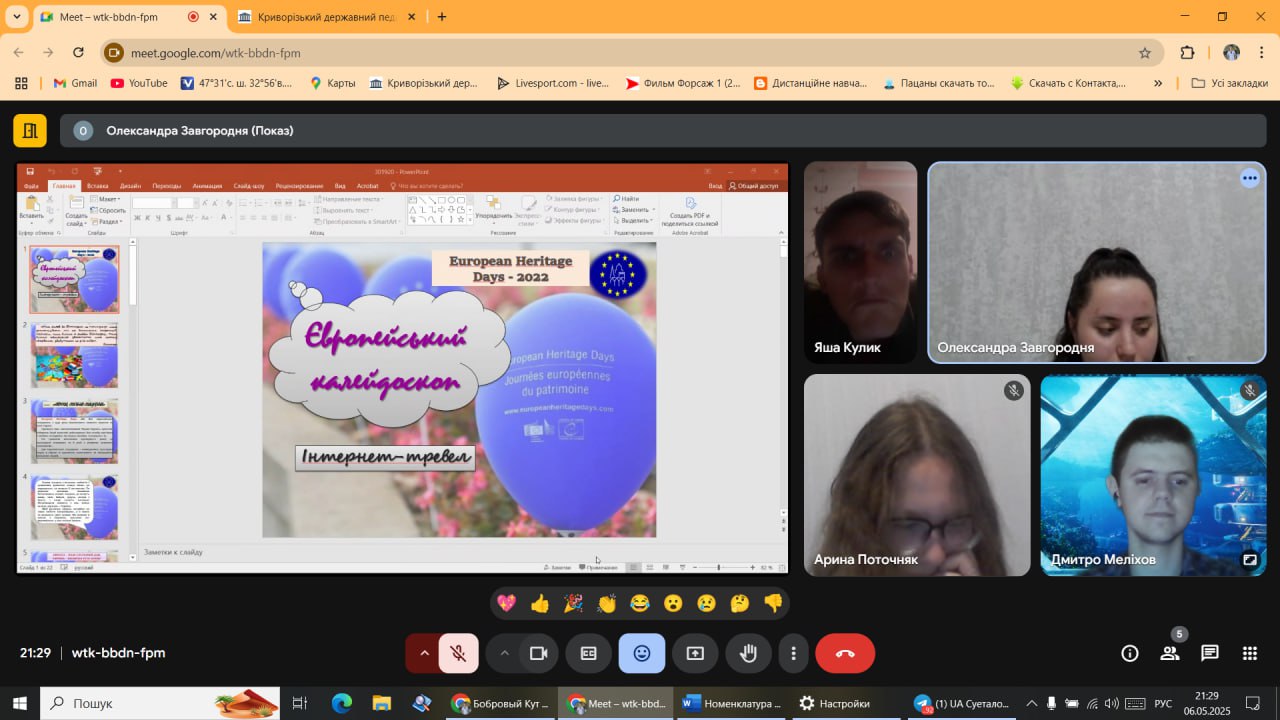This screenshot has height=720, width=1280.
Task: Turn on captions
Action: [589, 653]
